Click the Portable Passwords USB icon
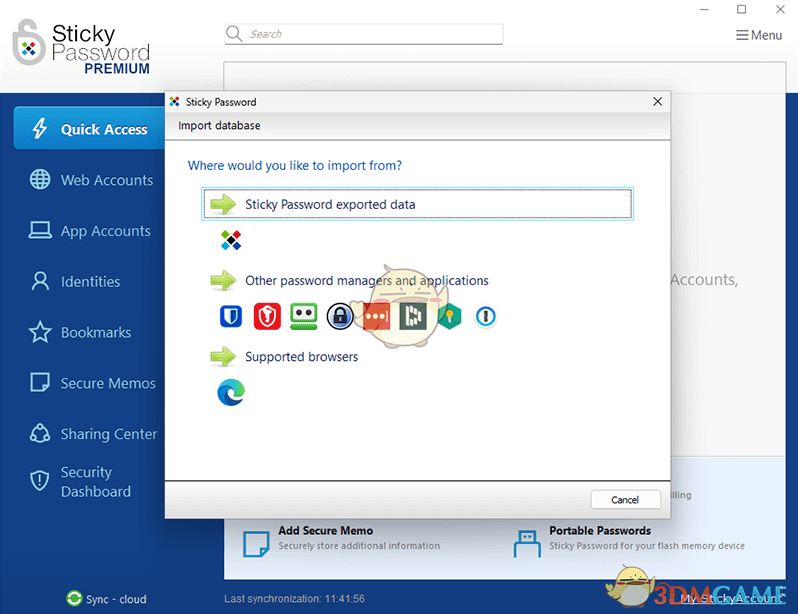The image size is (798, 614). pos(527,544)
